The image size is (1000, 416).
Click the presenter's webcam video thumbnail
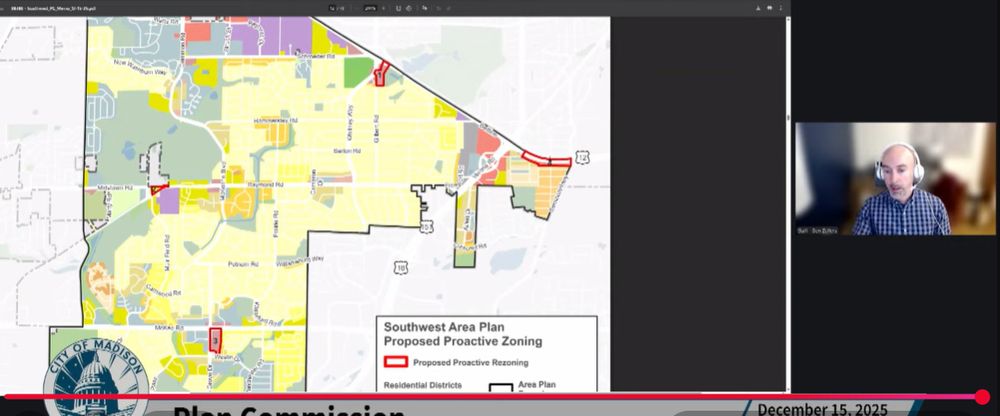click(x=873, y=179)
